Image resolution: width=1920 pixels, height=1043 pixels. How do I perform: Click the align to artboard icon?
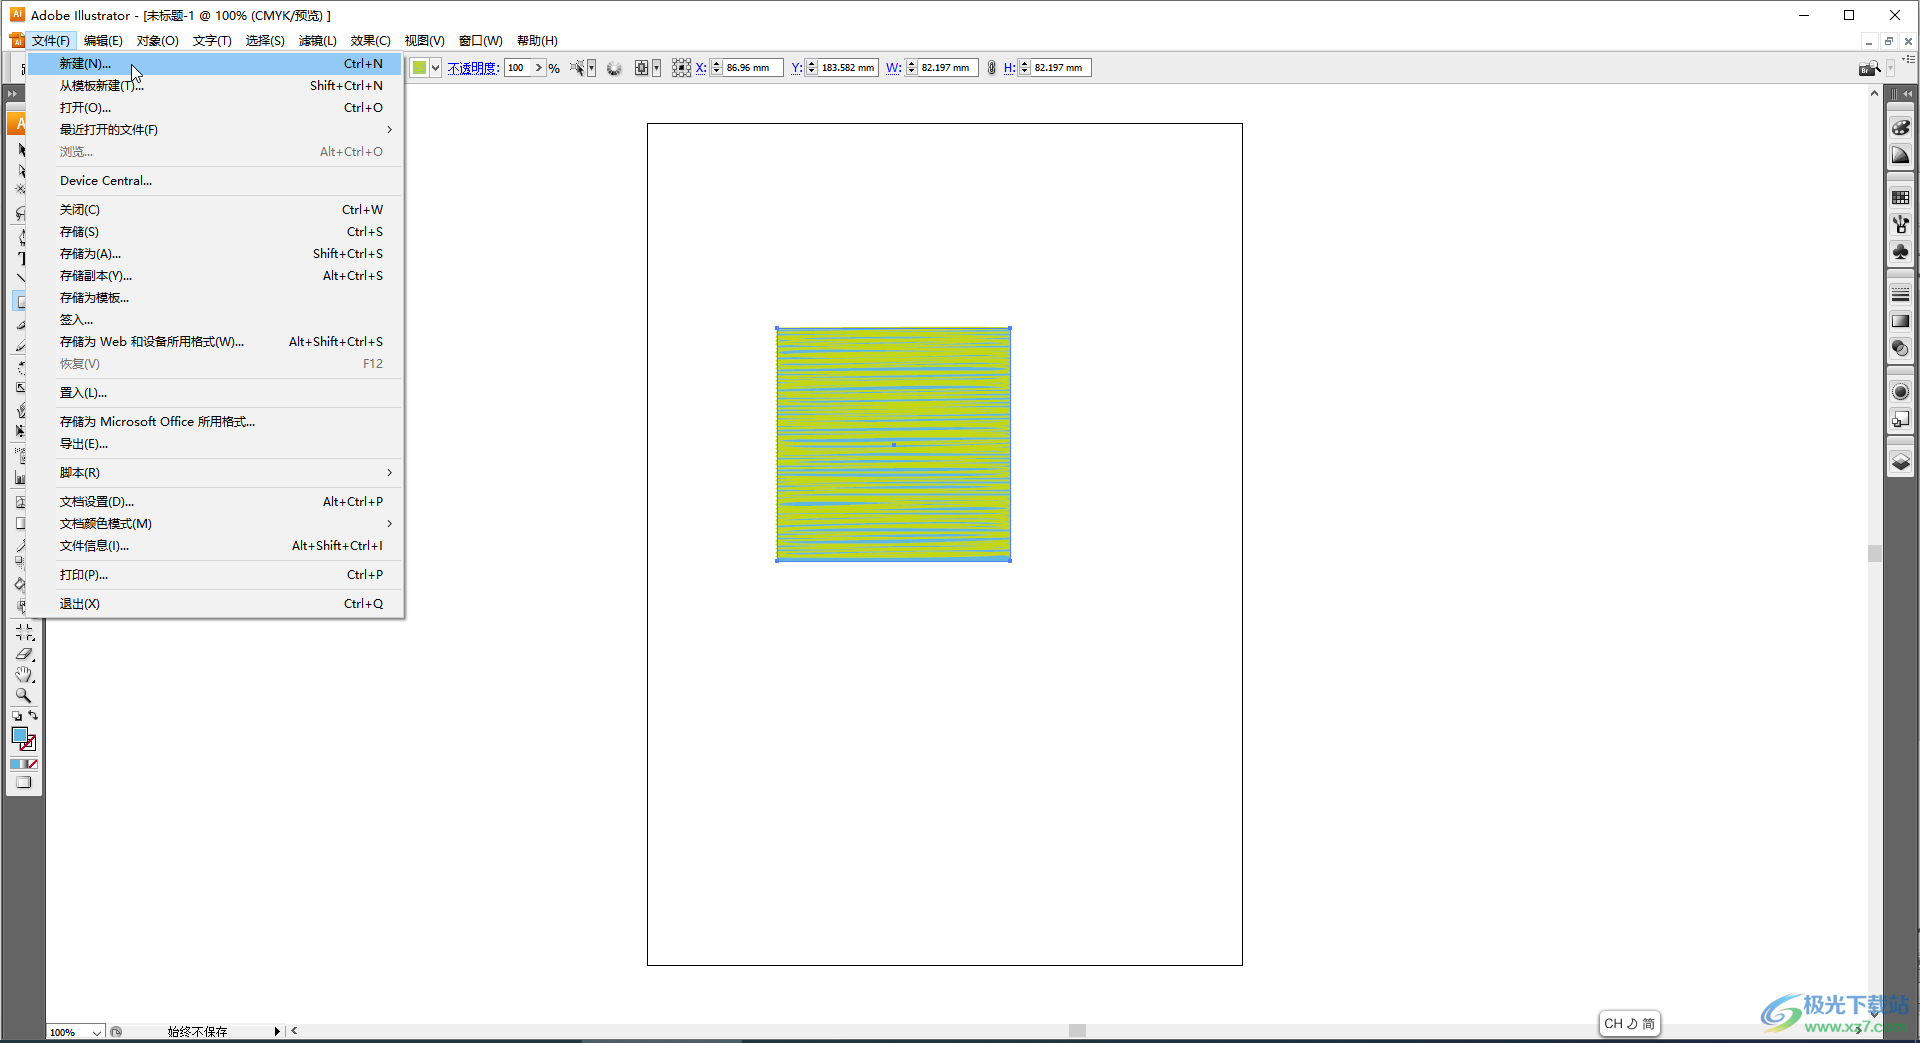click(x=641, y=68)
